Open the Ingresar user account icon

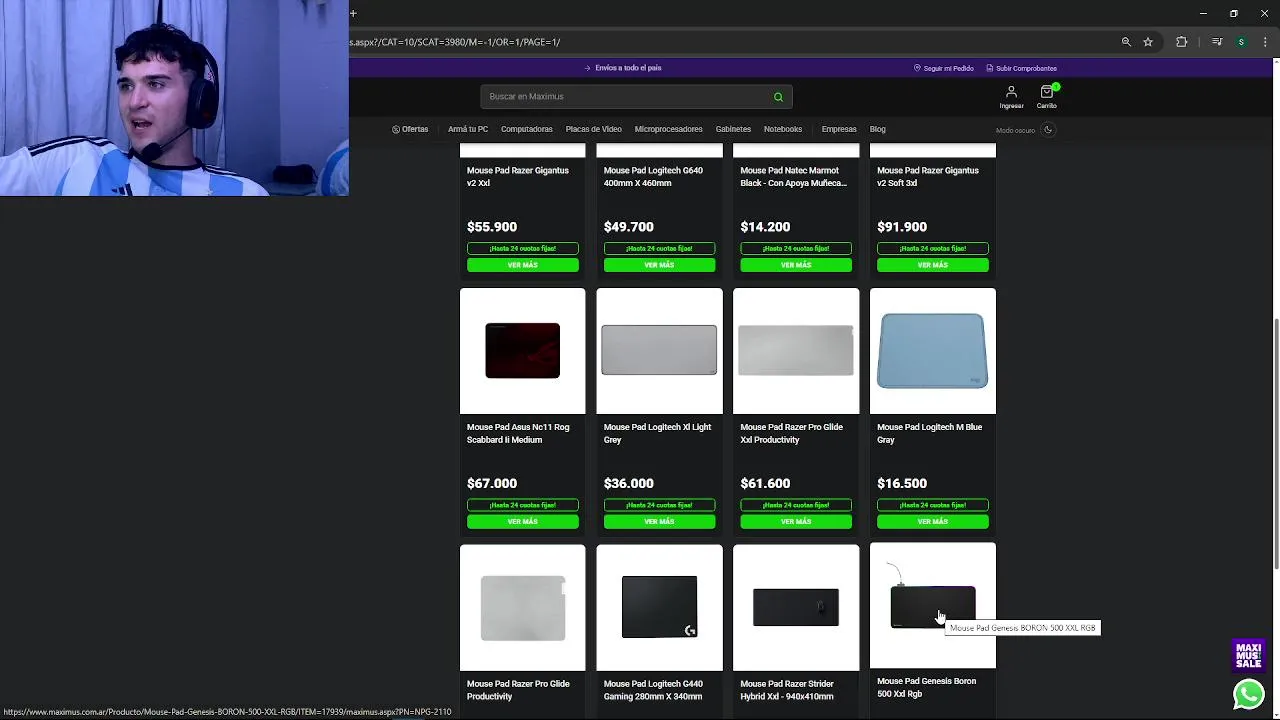(x=1011, y=96)
